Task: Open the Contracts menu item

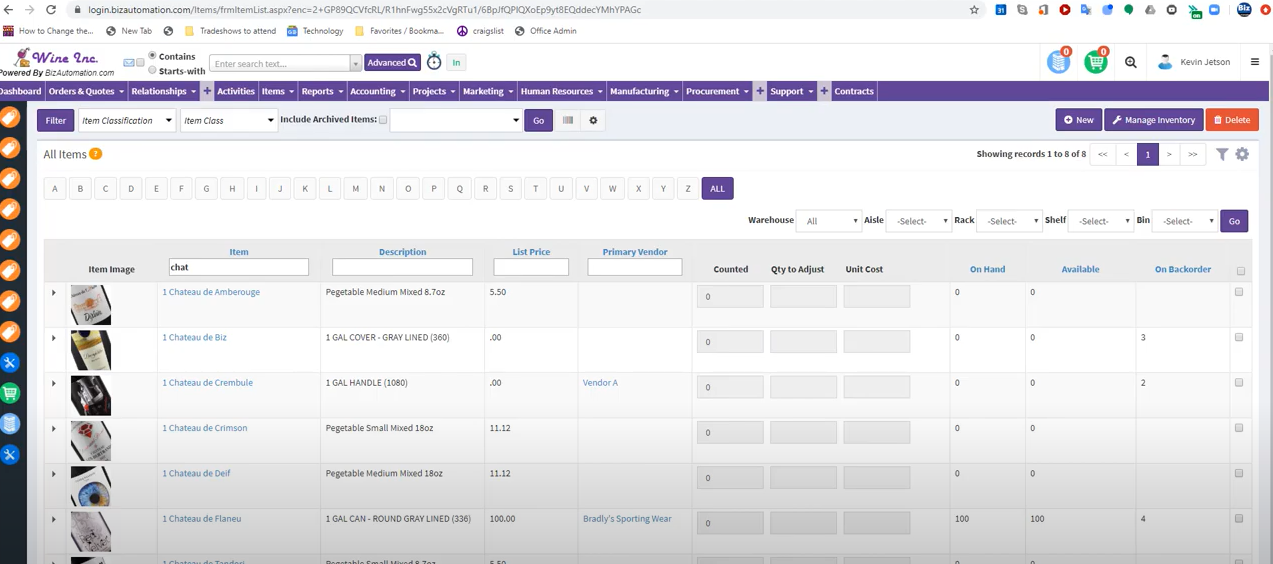Action: [x=854, y=91]
